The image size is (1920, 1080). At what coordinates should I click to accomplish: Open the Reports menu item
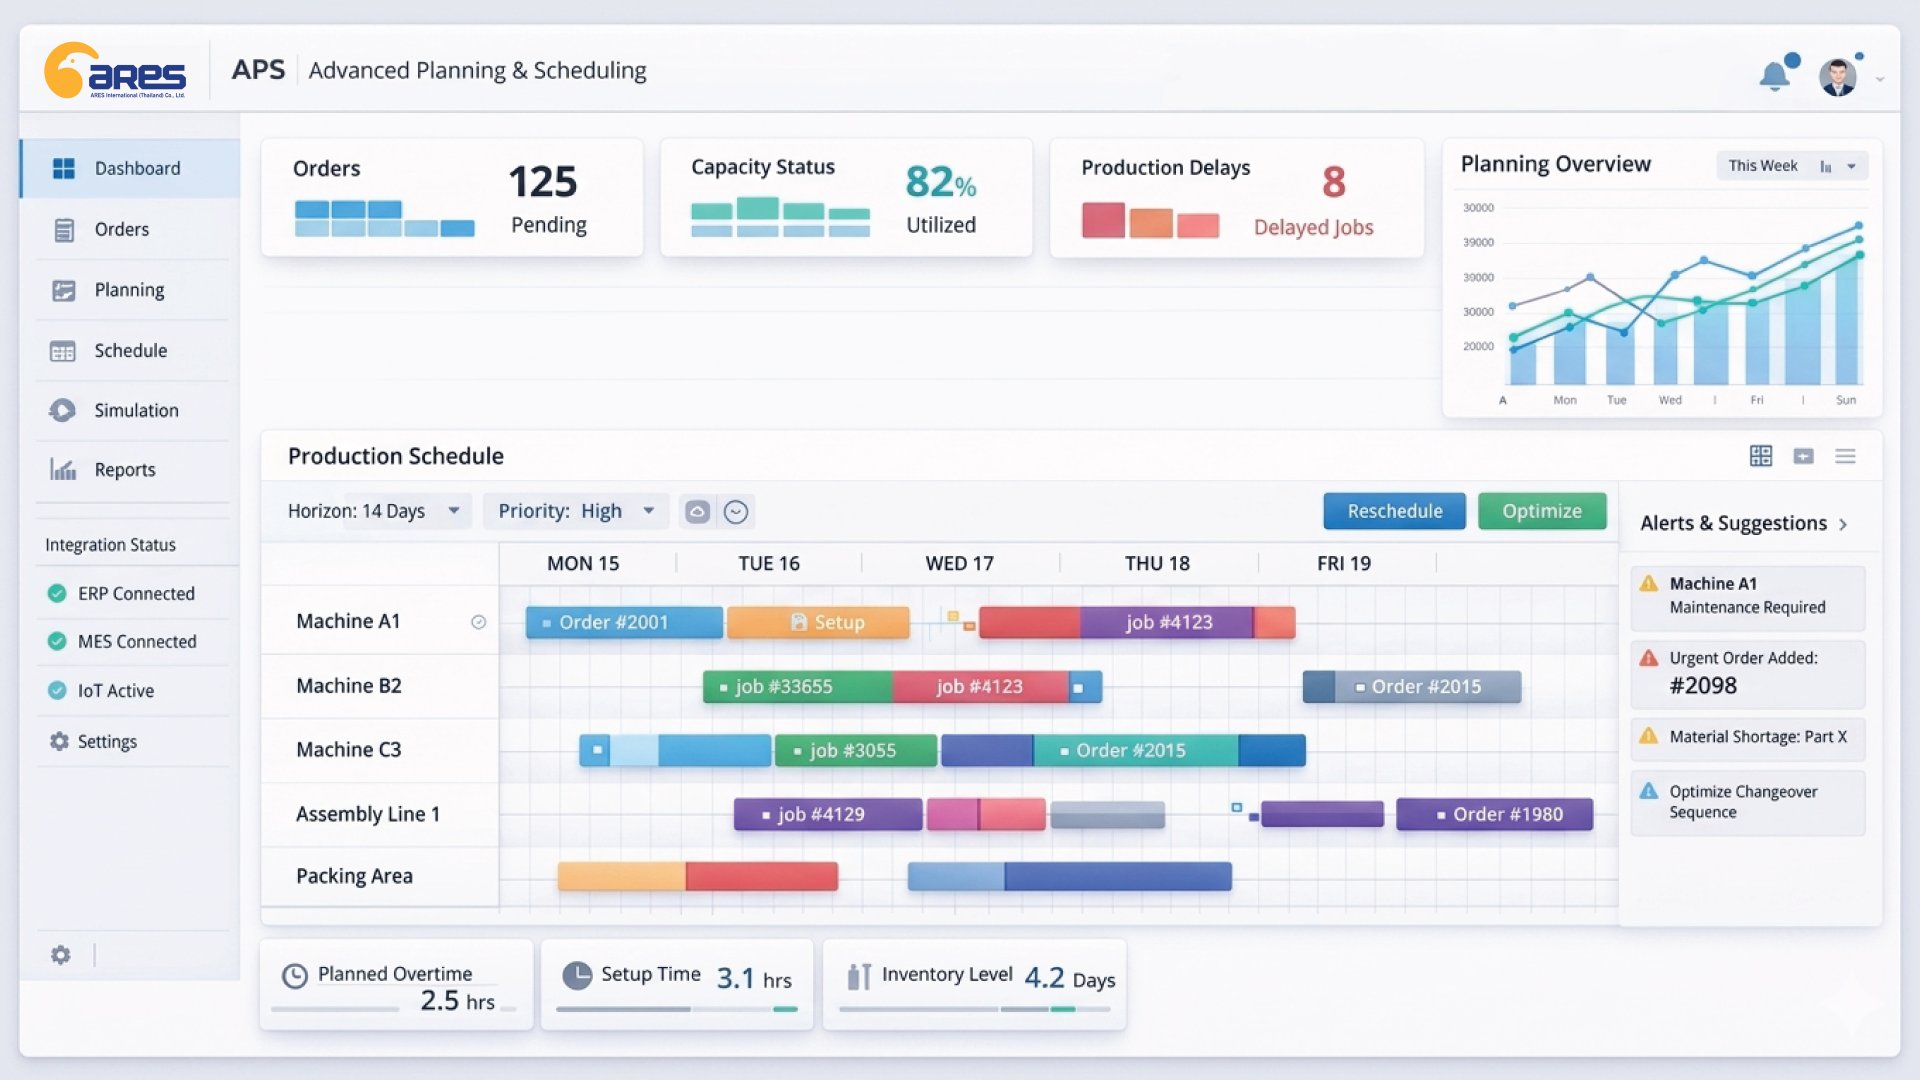pos(124,470)
